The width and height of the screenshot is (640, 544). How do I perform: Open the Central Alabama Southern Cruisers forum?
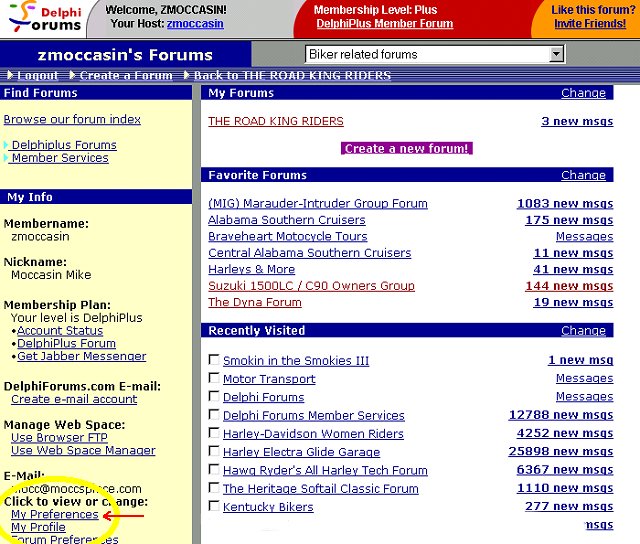(310, 253)
